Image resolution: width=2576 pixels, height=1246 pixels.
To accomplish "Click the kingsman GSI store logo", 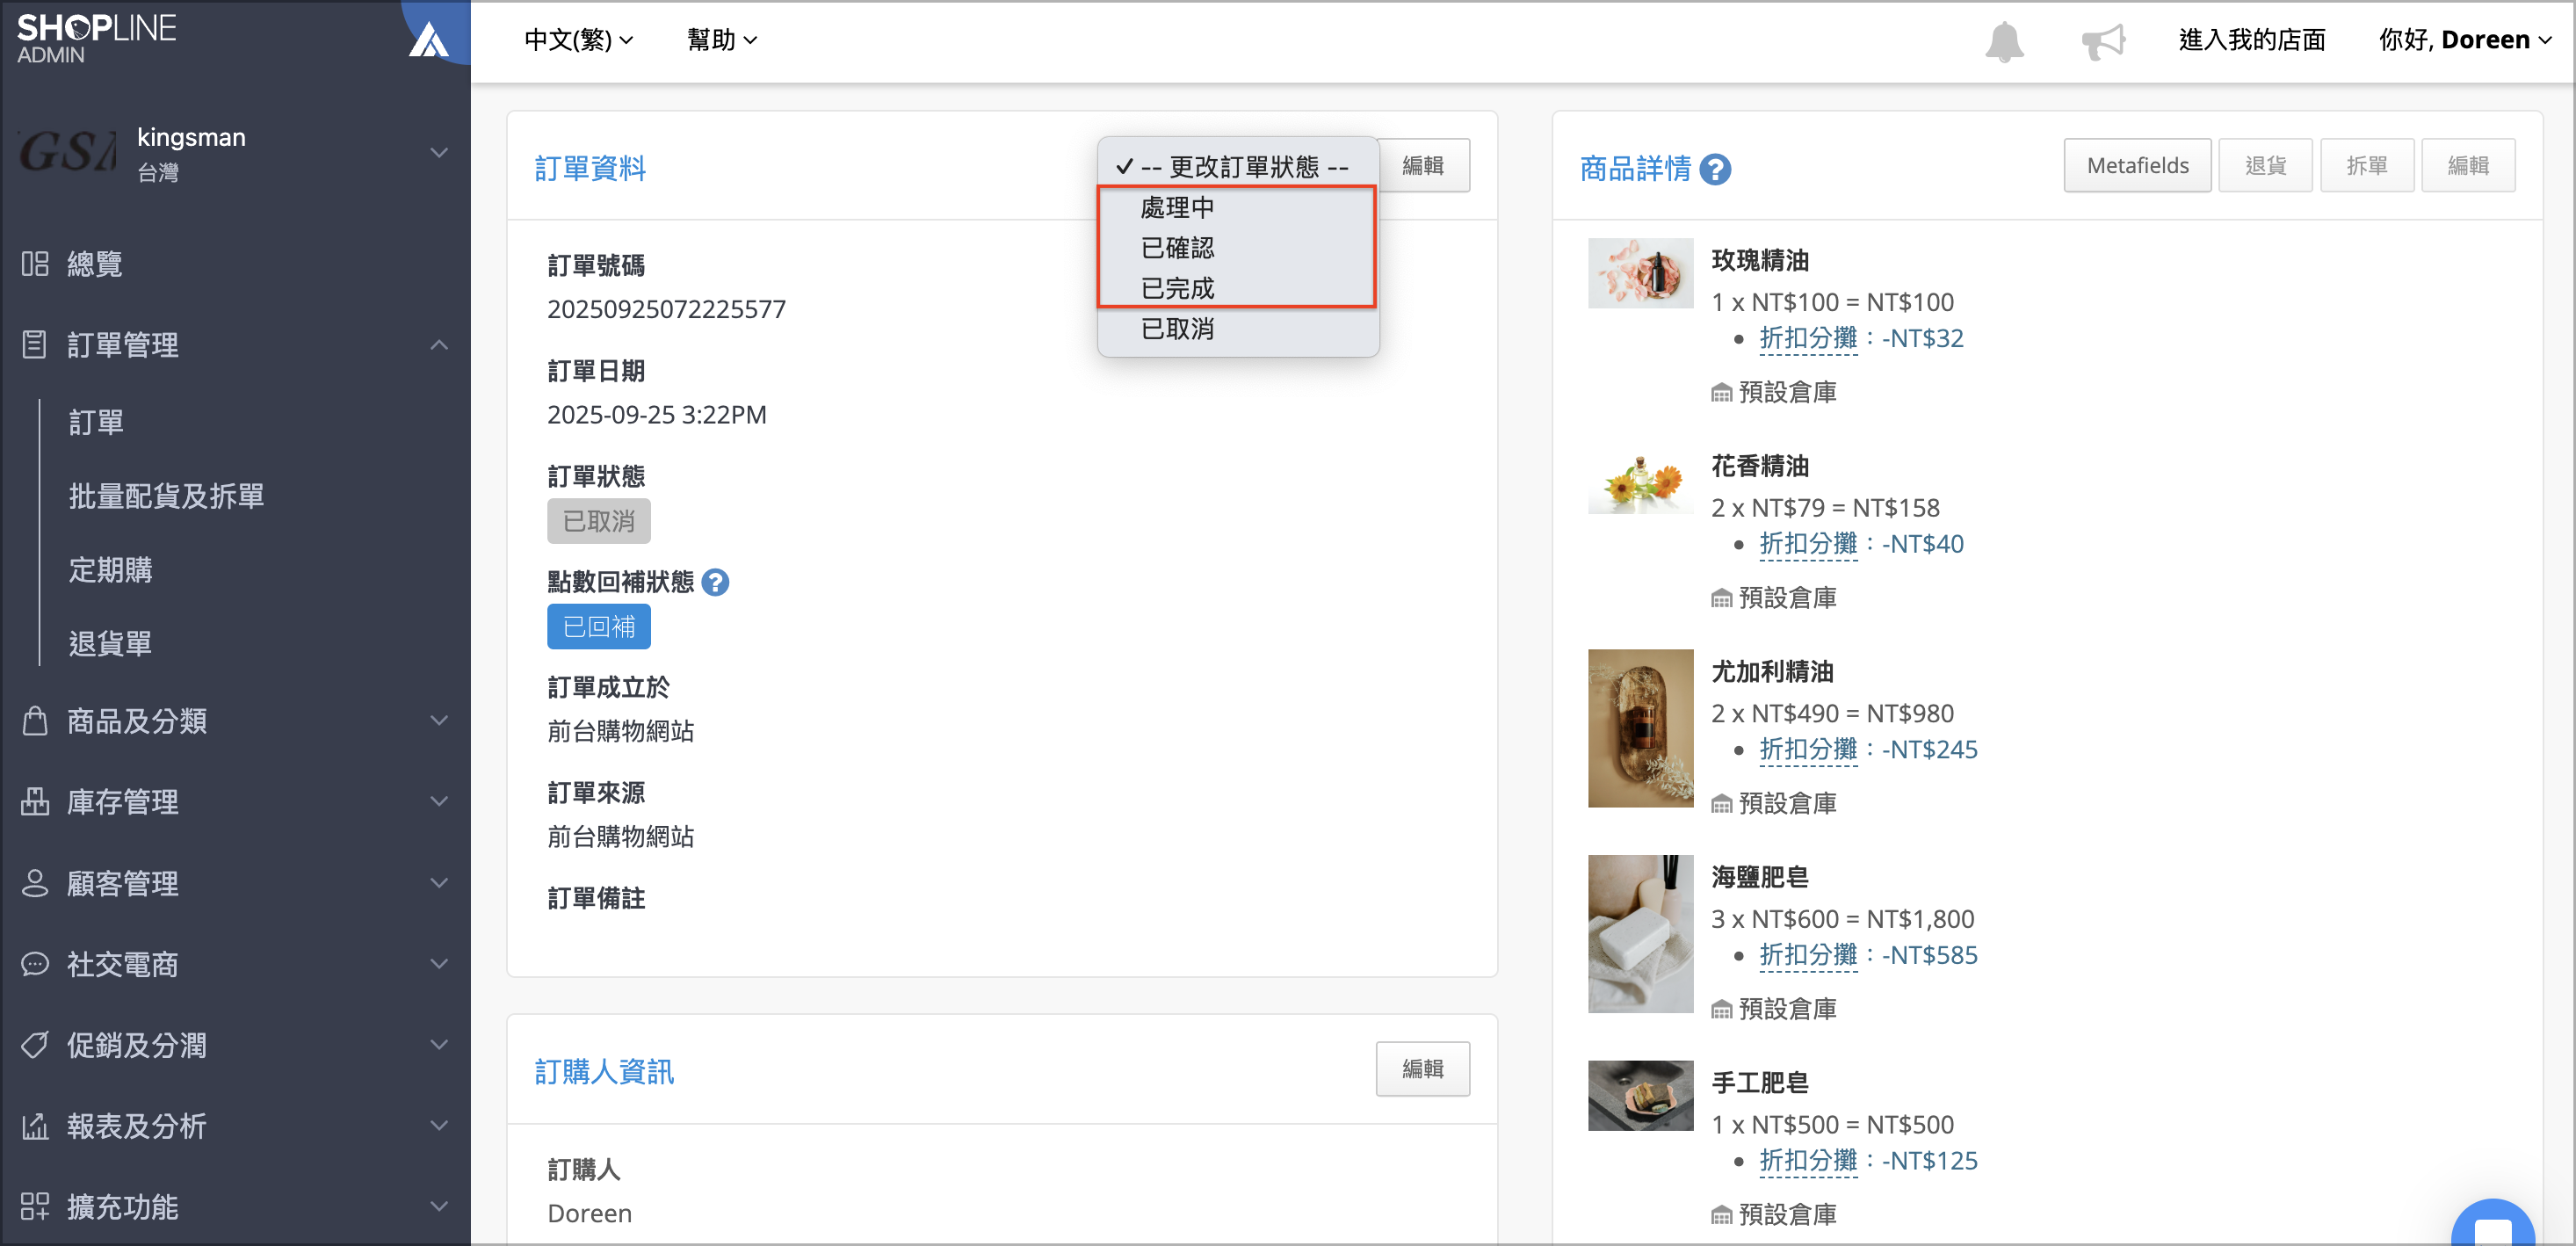I will 68,153.
